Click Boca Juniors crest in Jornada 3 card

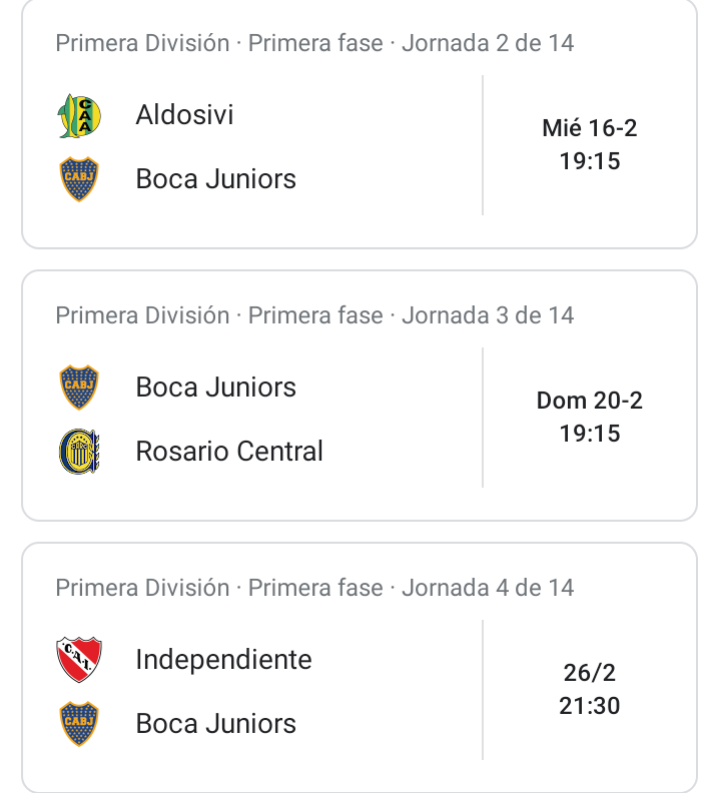[79, 387]
